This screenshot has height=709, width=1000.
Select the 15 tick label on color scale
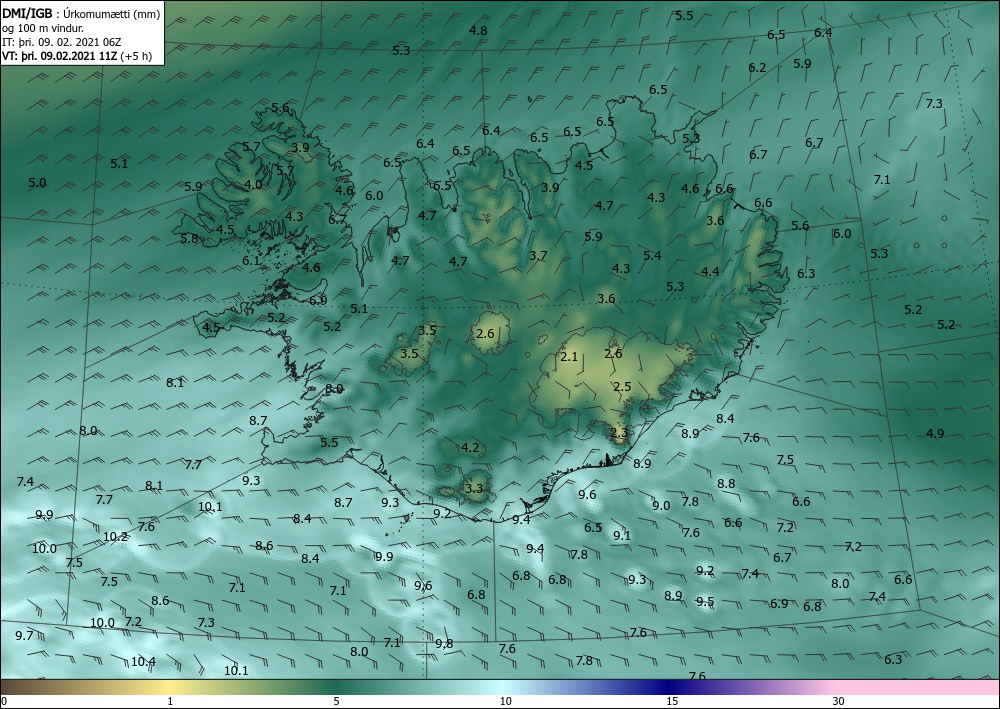click(672, 701)
